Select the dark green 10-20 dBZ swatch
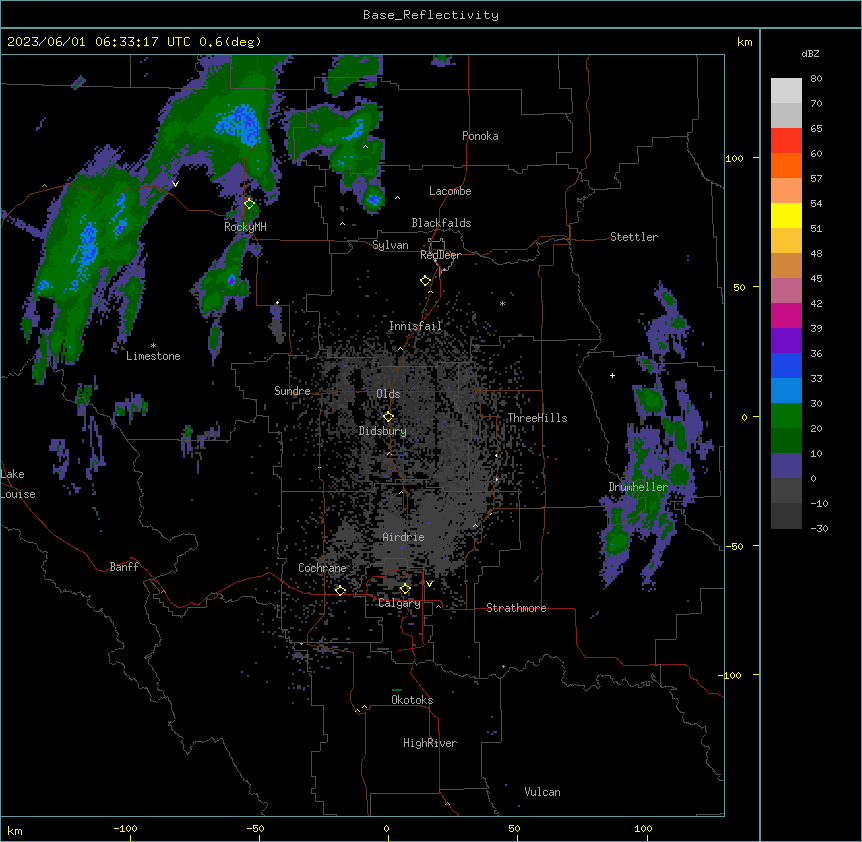Viewport: 862px width, 842px height. click(x=786, y=441)
